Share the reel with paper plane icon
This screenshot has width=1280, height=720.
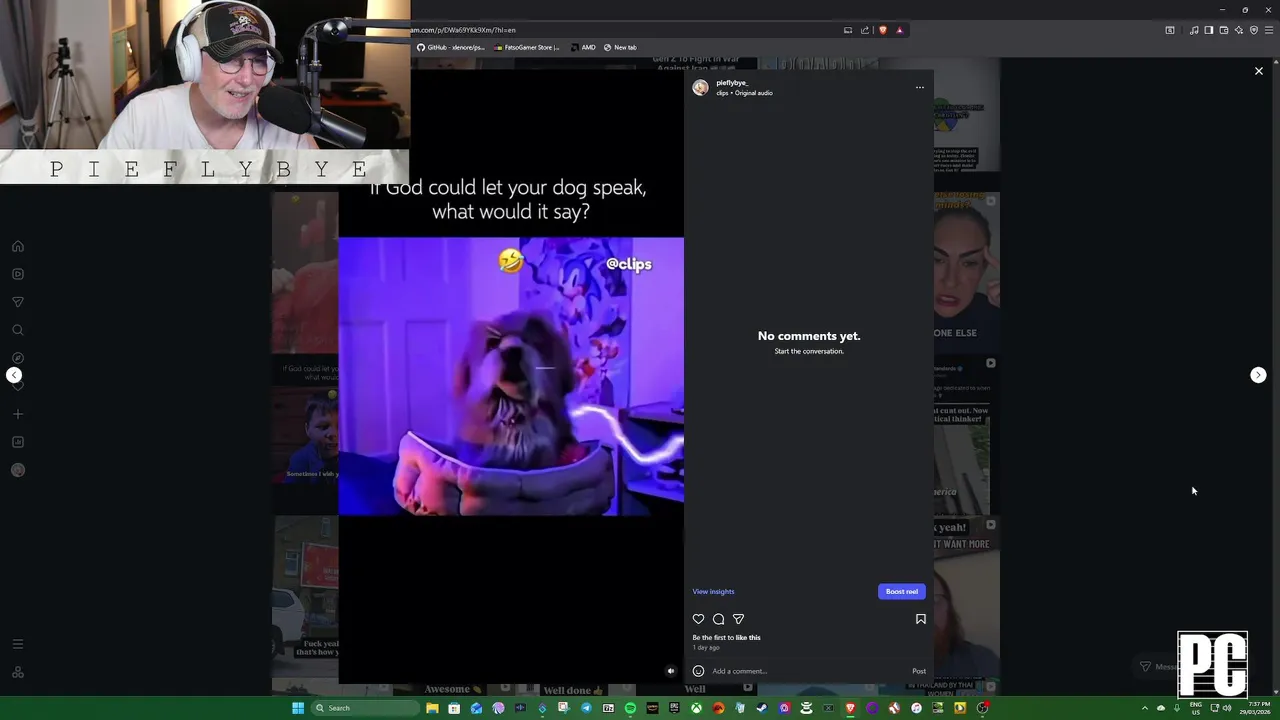(x=738, y=619)
